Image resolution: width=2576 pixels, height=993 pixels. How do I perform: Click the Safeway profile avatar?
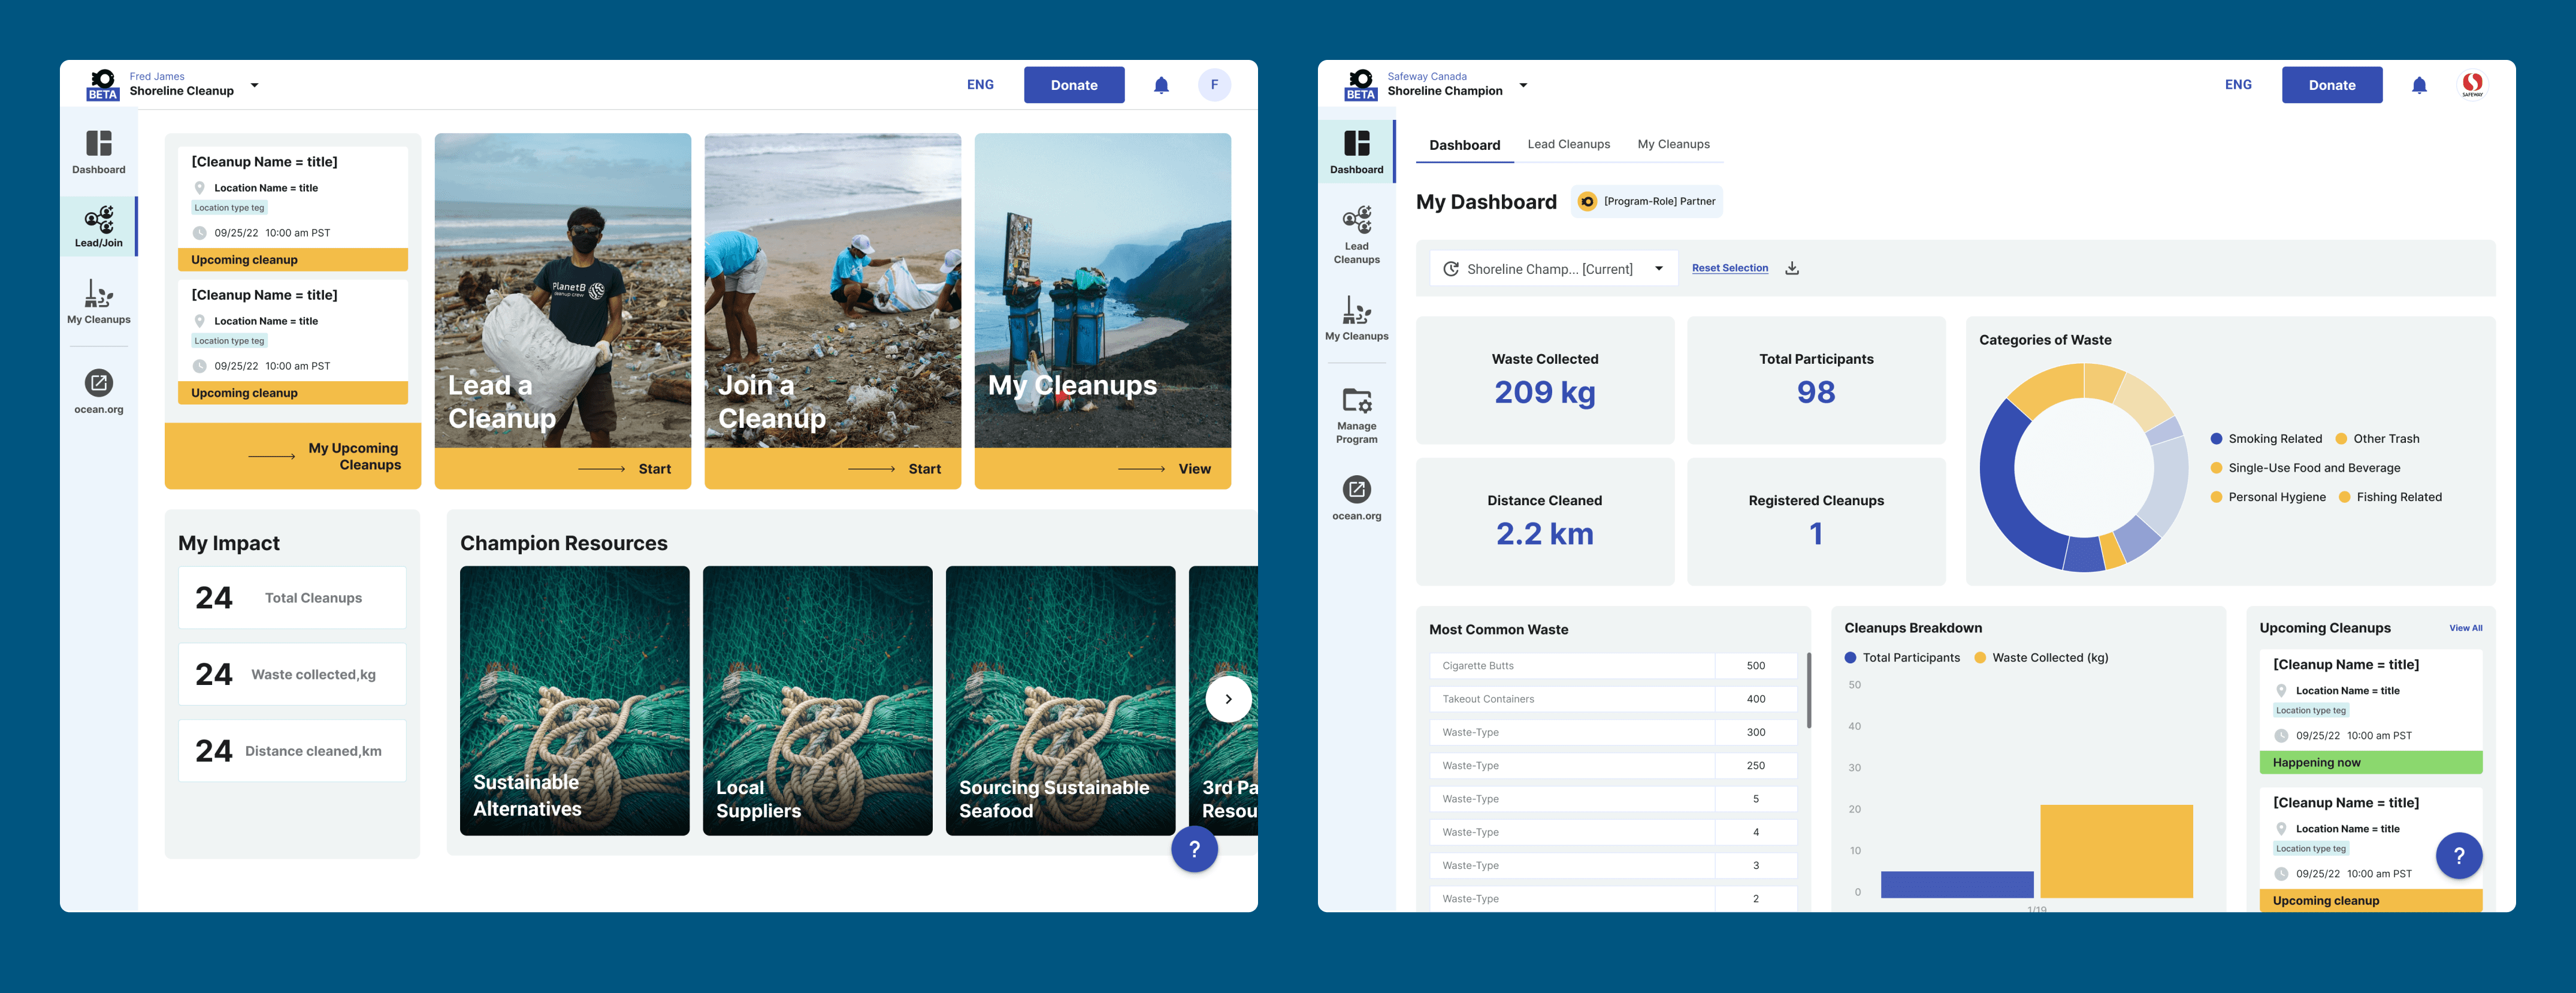[x=2472, y=85]
